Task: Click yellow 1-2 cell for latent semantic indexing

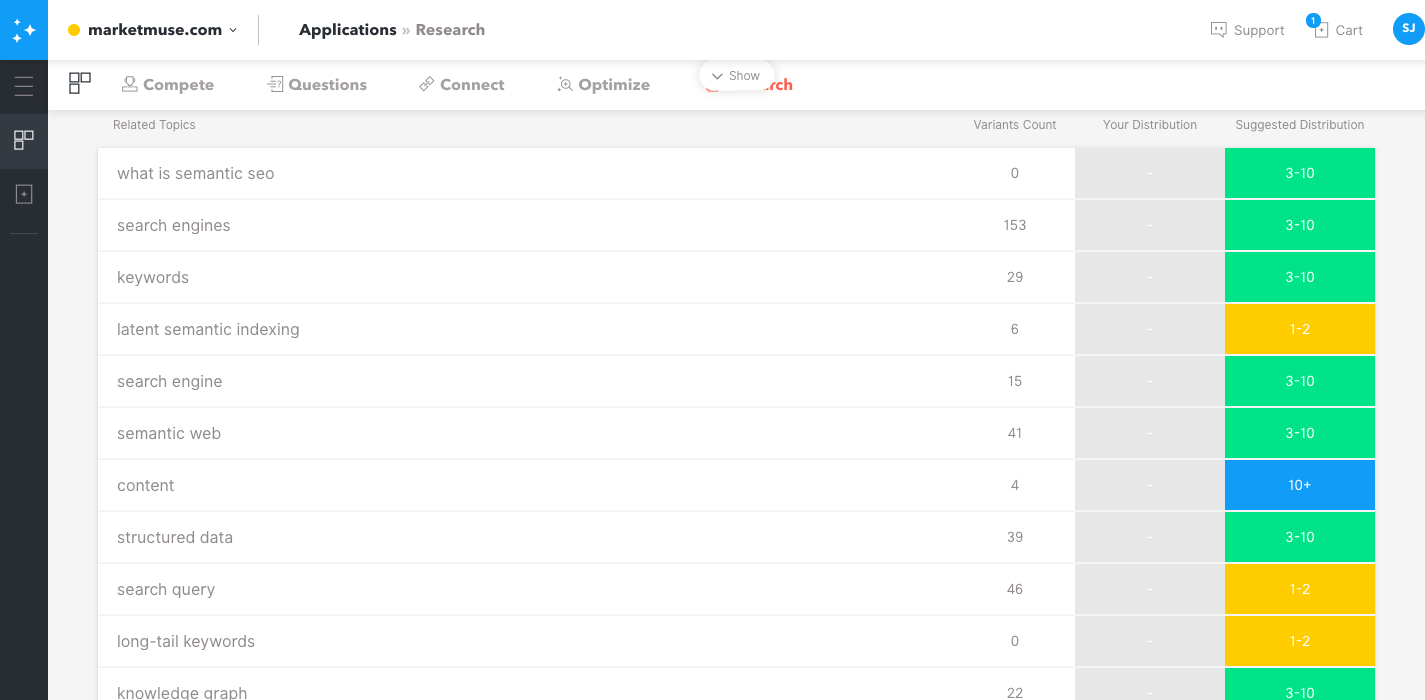Action: pos(1299,329)
